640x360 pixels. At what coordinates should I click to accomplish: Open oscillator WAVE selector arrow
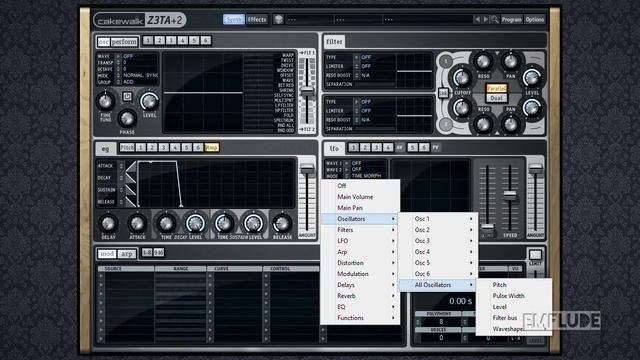118,56
